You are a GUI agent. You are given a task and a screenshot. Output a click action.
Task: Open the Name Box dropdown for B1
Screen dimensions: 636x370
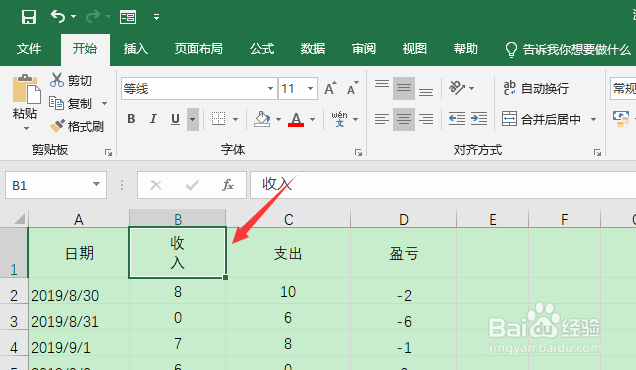[x=96, y=185]
